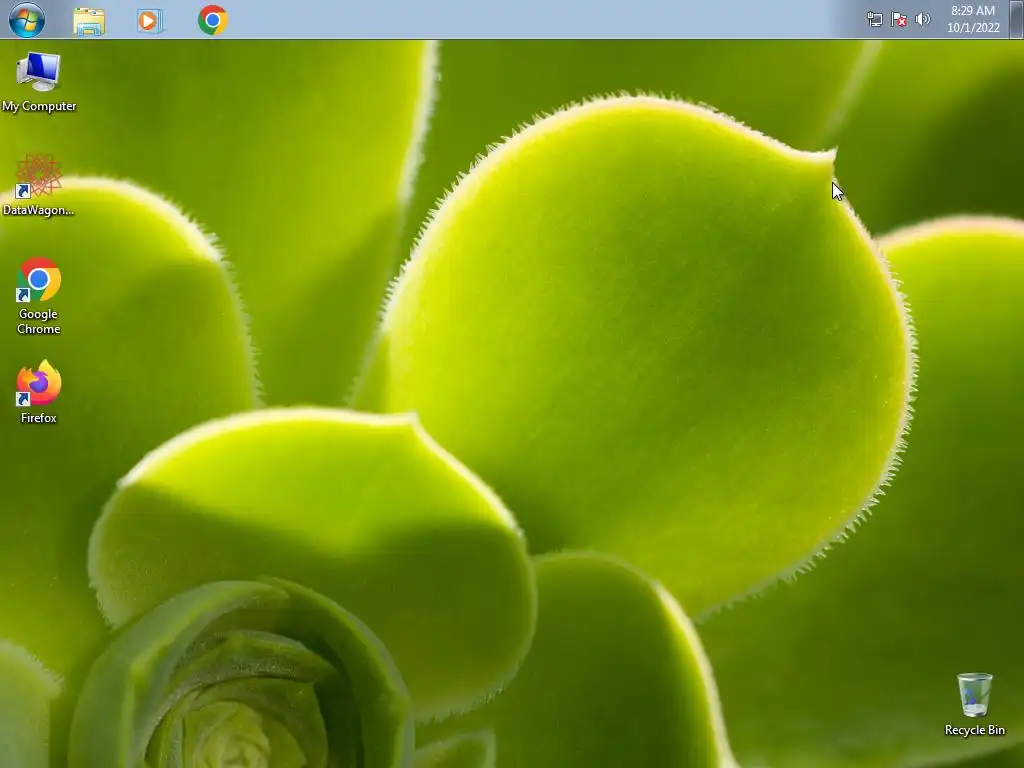Launch Windows Media Player from taskbar

click(x=150, y=21)
